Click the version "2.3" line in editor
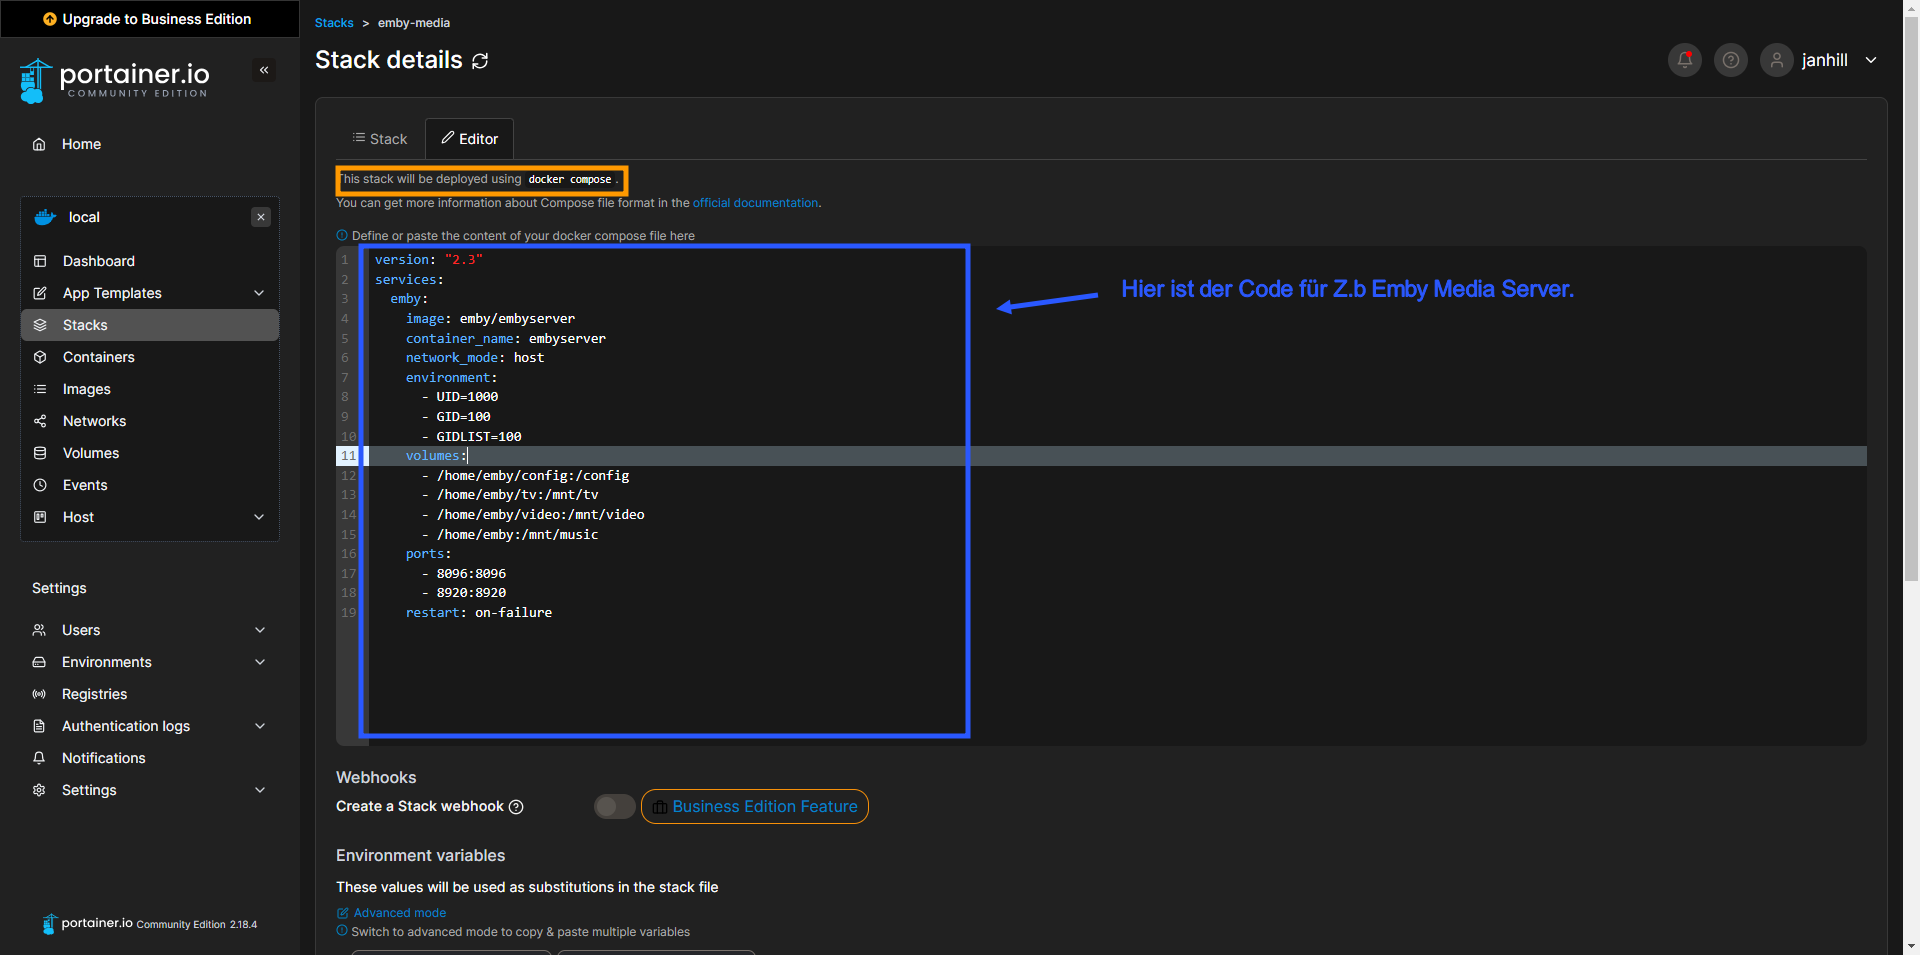The height and width of the screenshot is (955, 1920). [x=429, y=260]
